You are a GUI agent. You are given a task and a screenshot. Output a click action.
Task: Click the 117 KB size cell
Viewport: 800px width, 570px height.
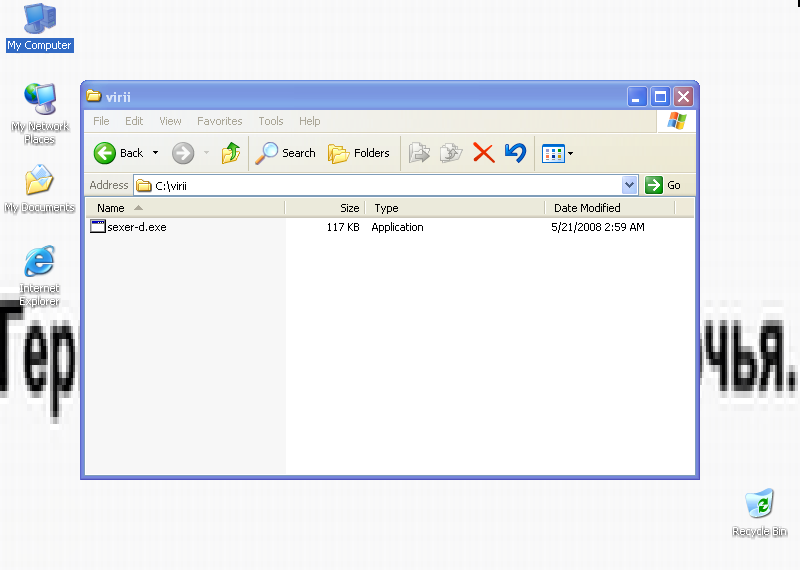pyautogui.click(x=343, y=227)
